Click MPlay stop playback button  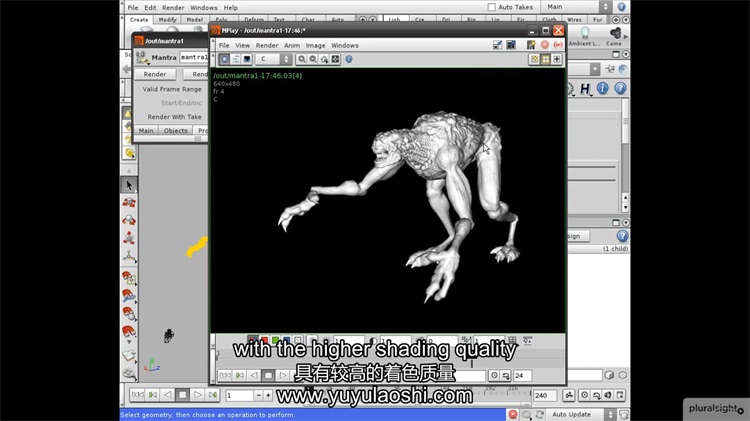click(268, 376)
